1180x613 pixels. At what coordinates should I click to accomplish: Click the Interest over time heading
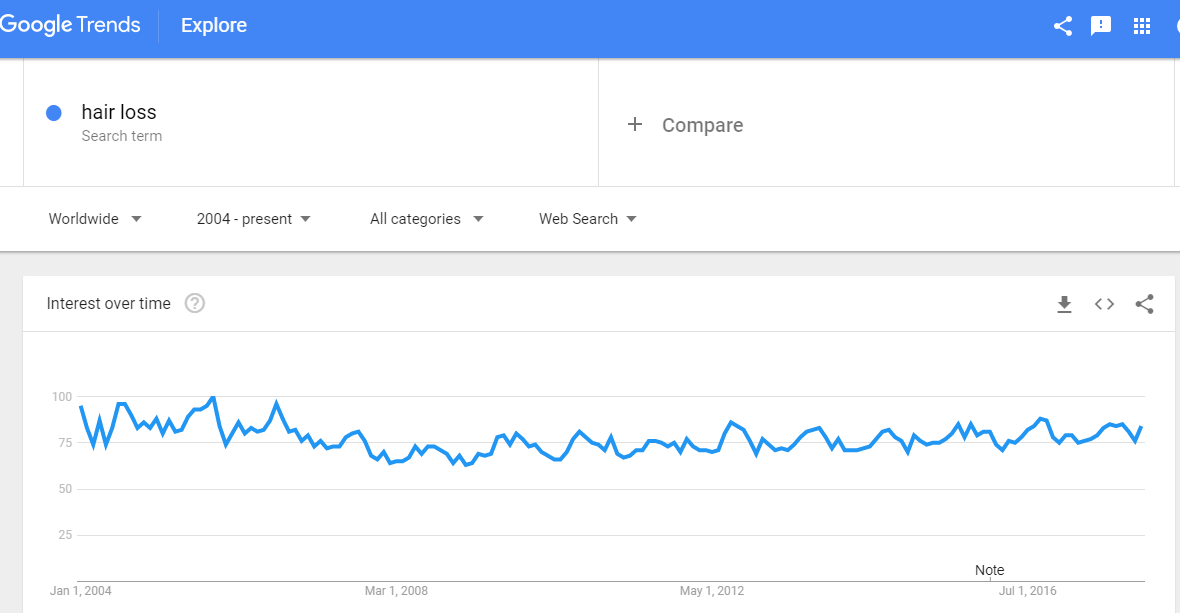pos(108,303)
